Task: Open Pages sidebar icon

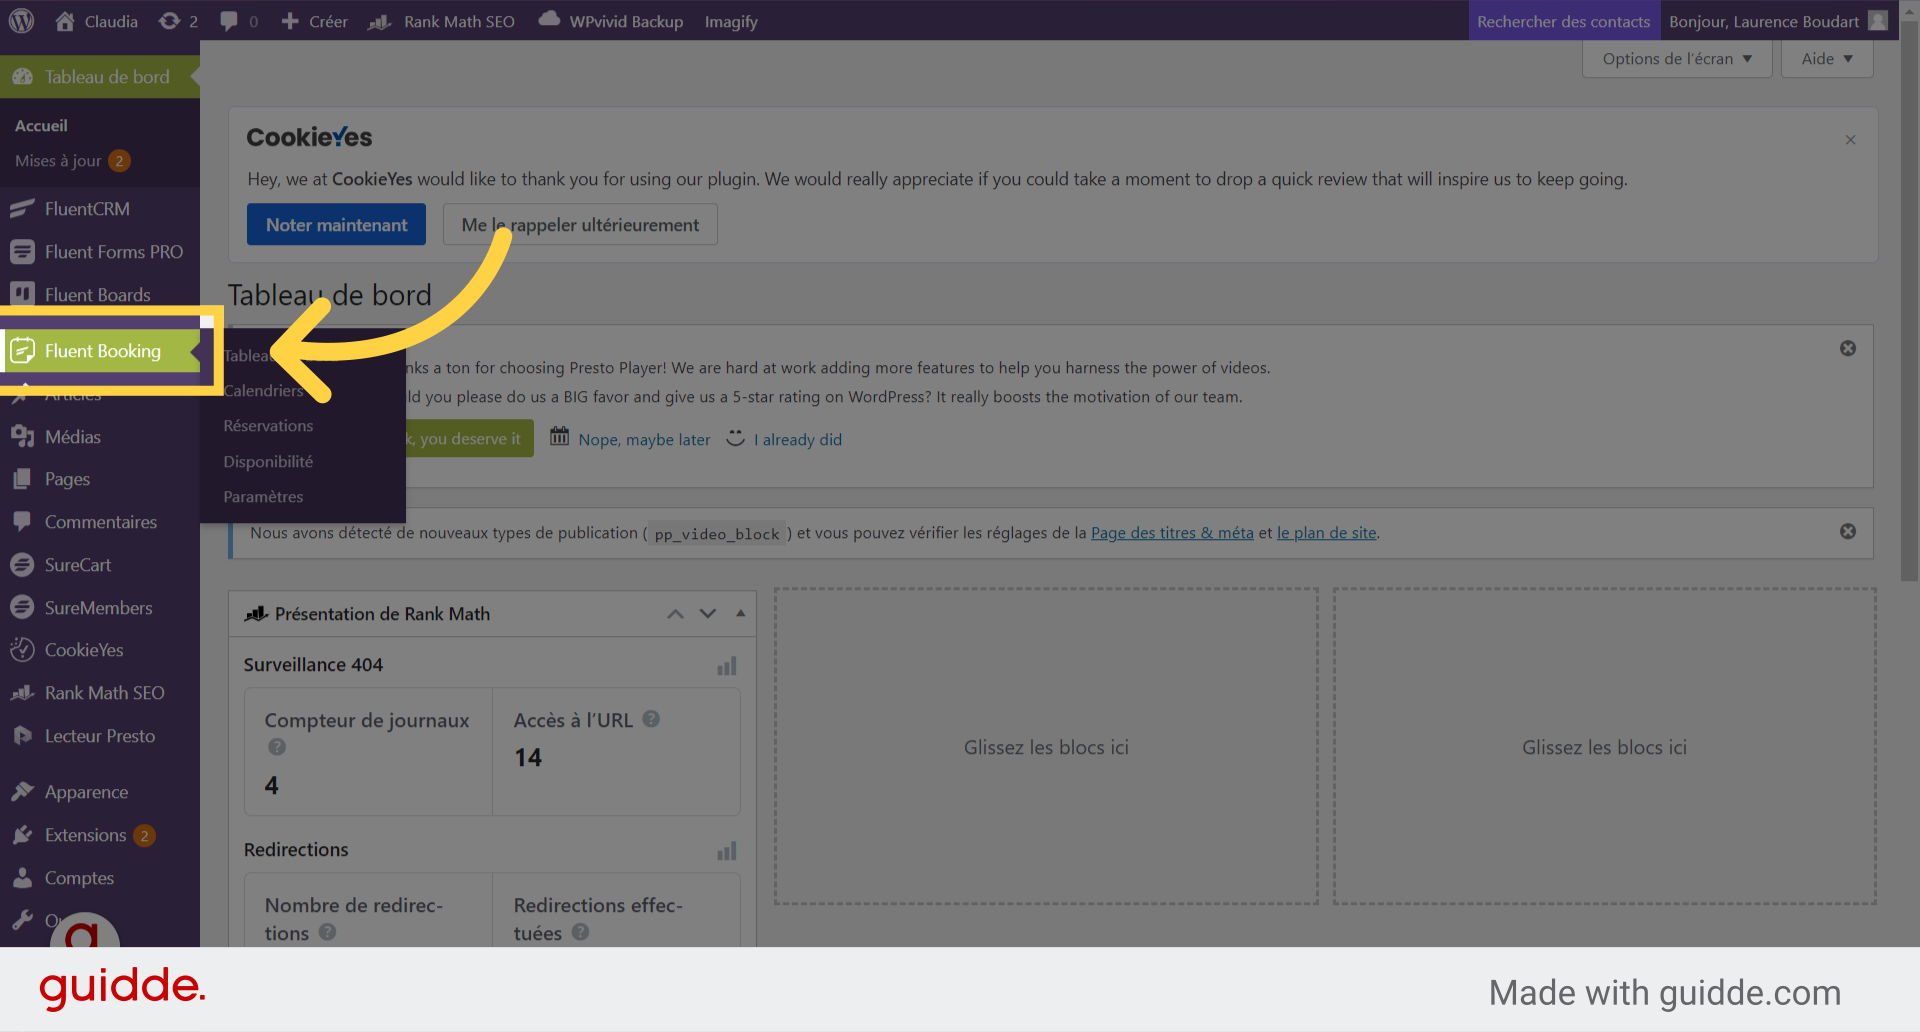Action: pos(22,479)
